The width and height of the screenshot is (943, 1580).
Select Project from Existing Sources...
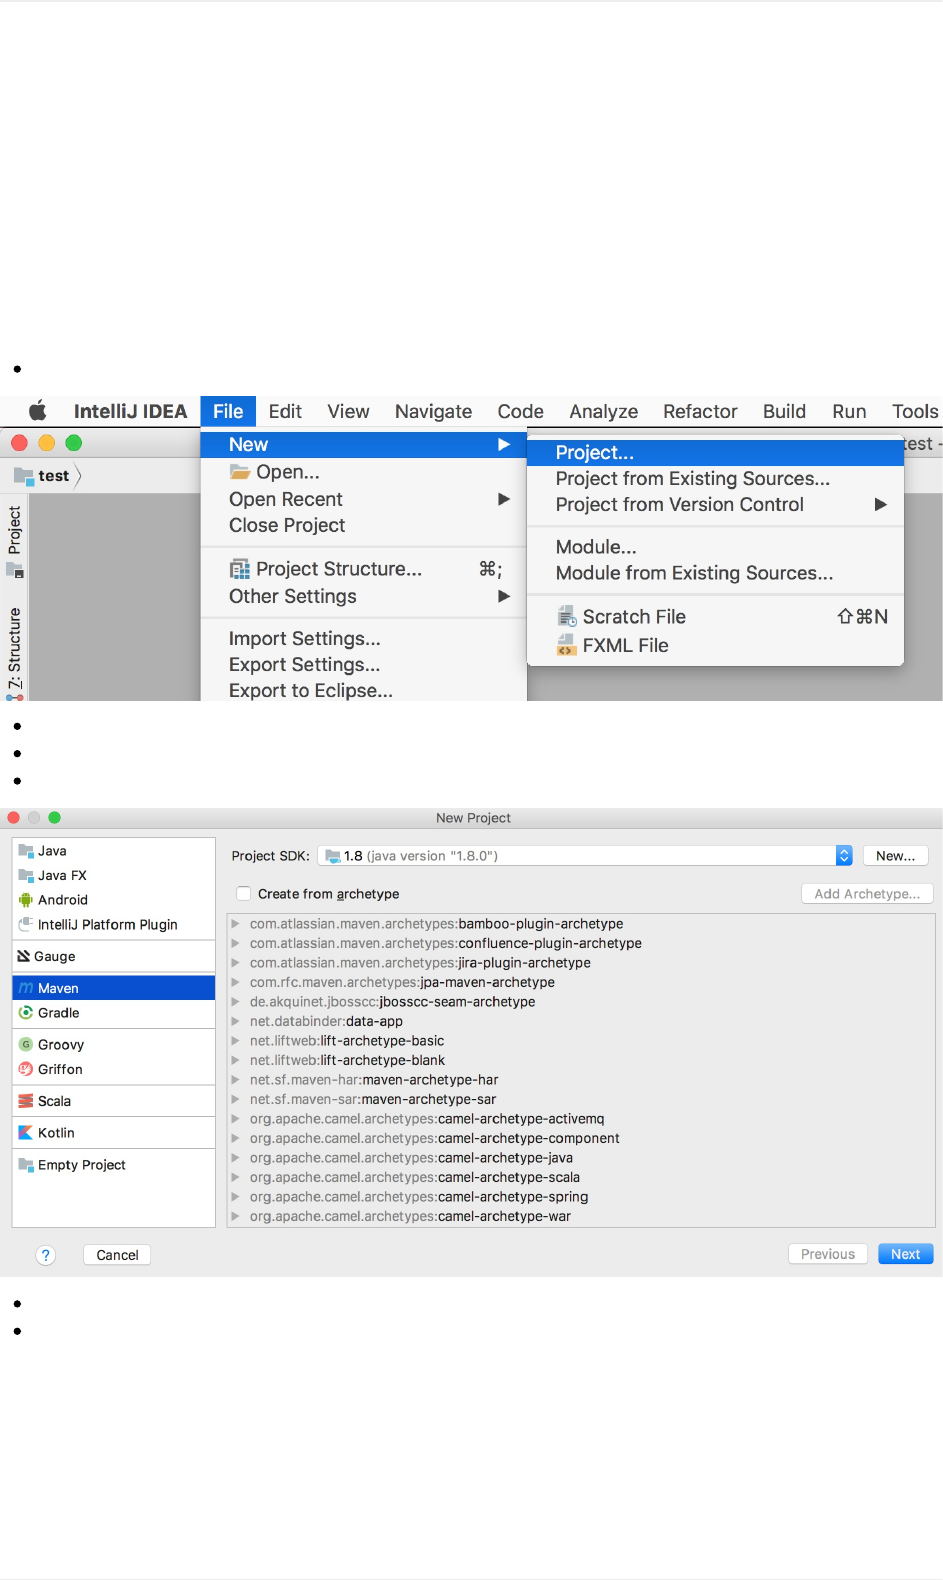coord(715,479)
